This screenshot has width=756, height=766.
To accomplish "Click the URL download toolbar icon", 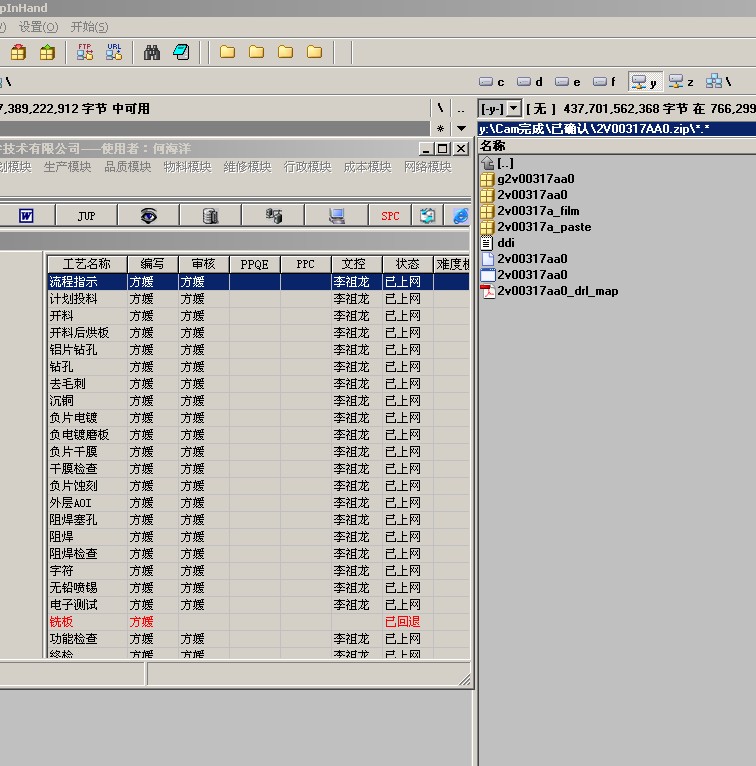I will 114,52.
